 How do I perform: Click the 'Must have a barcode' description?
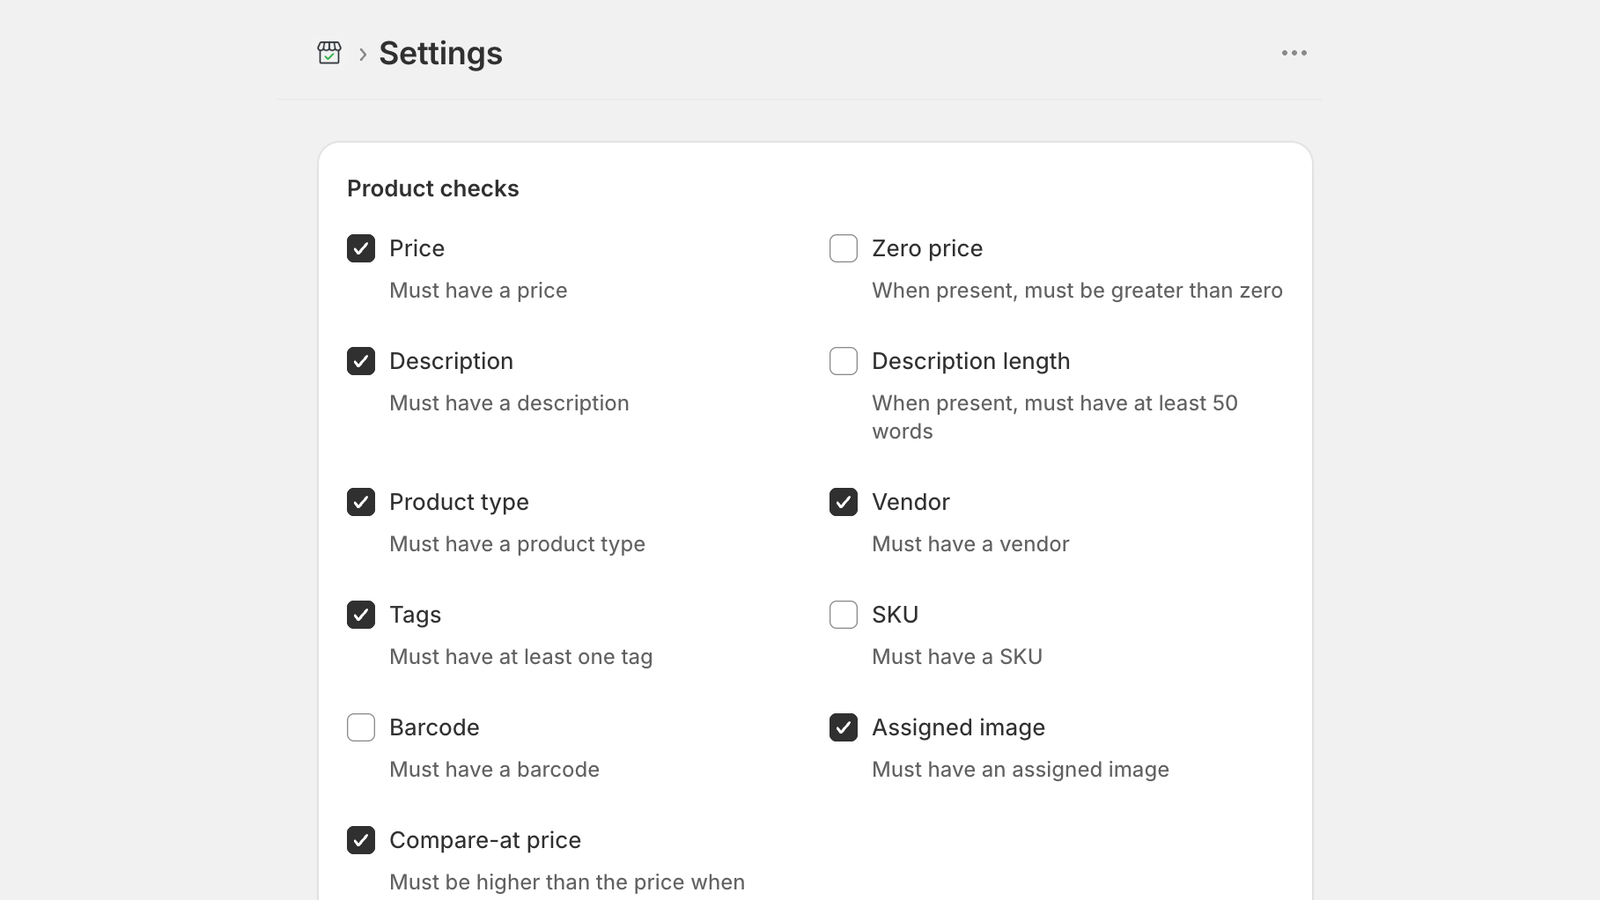click(495, 770)
